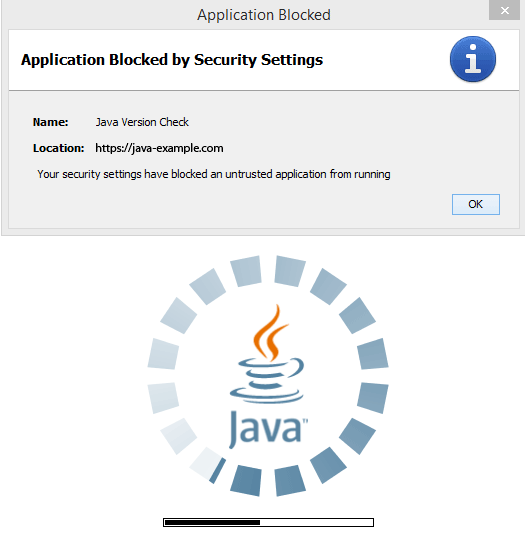Close the Application Blocked dialog
Screen dimensions: 525x555
[504, 10]
